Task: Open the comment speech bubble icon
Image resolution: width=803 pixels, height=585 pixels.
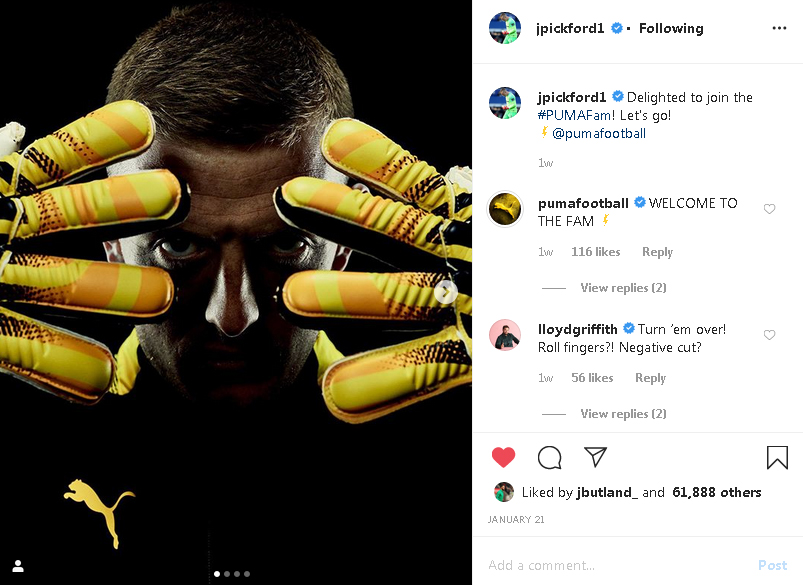Action: [550, 457]
